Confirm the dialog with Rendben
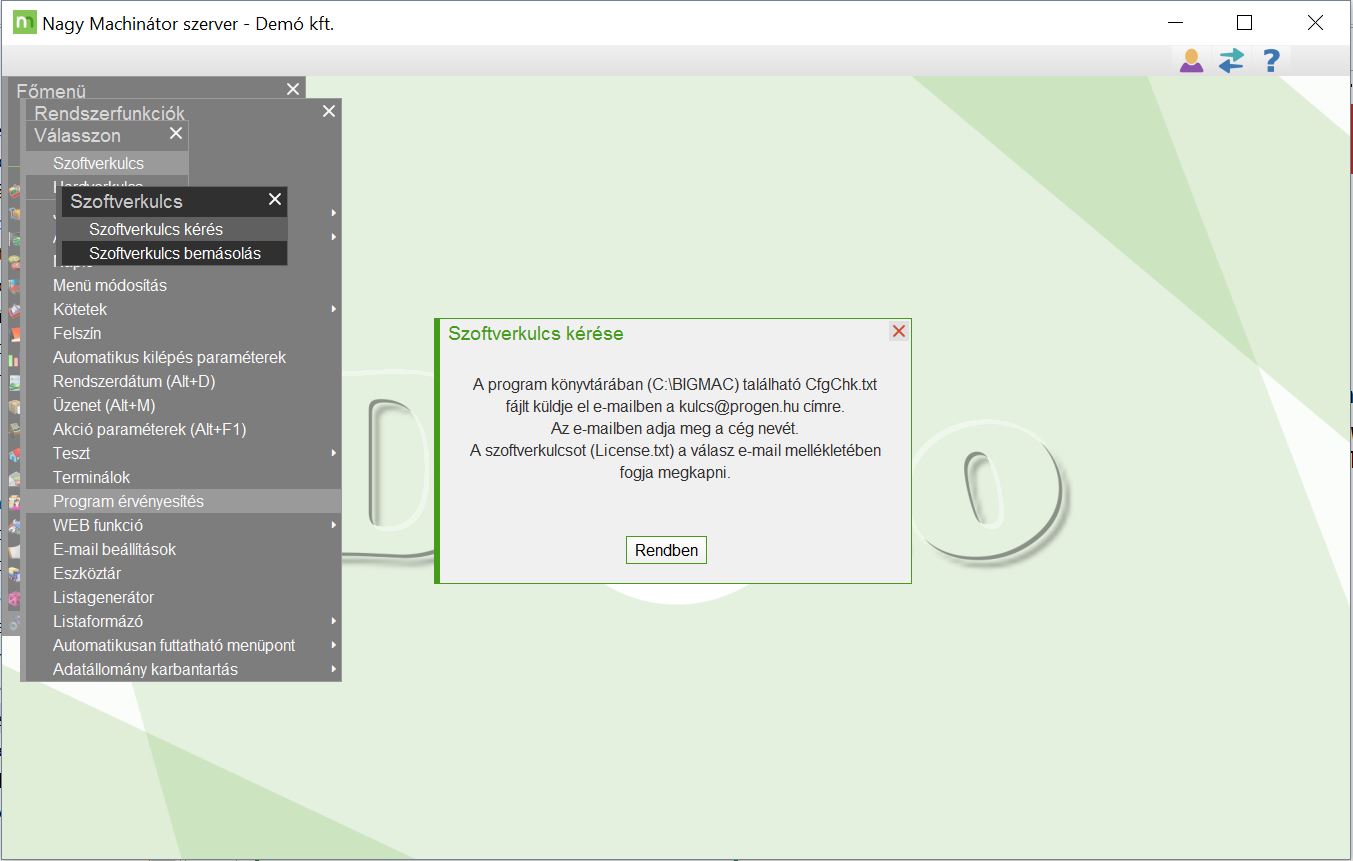This screenshot has height=861, width=1353. pos(666,550)
